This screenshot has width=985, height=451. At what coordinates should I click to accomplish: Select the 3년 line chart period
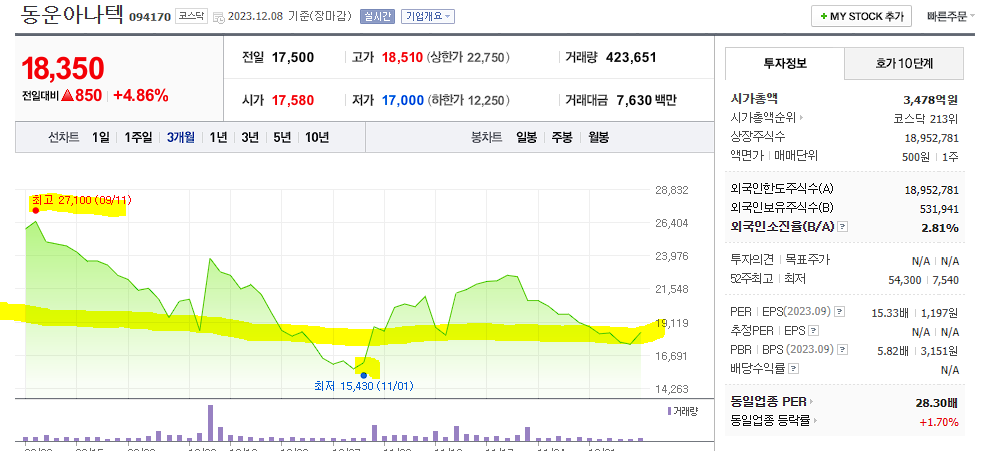(x=250, y=137)
